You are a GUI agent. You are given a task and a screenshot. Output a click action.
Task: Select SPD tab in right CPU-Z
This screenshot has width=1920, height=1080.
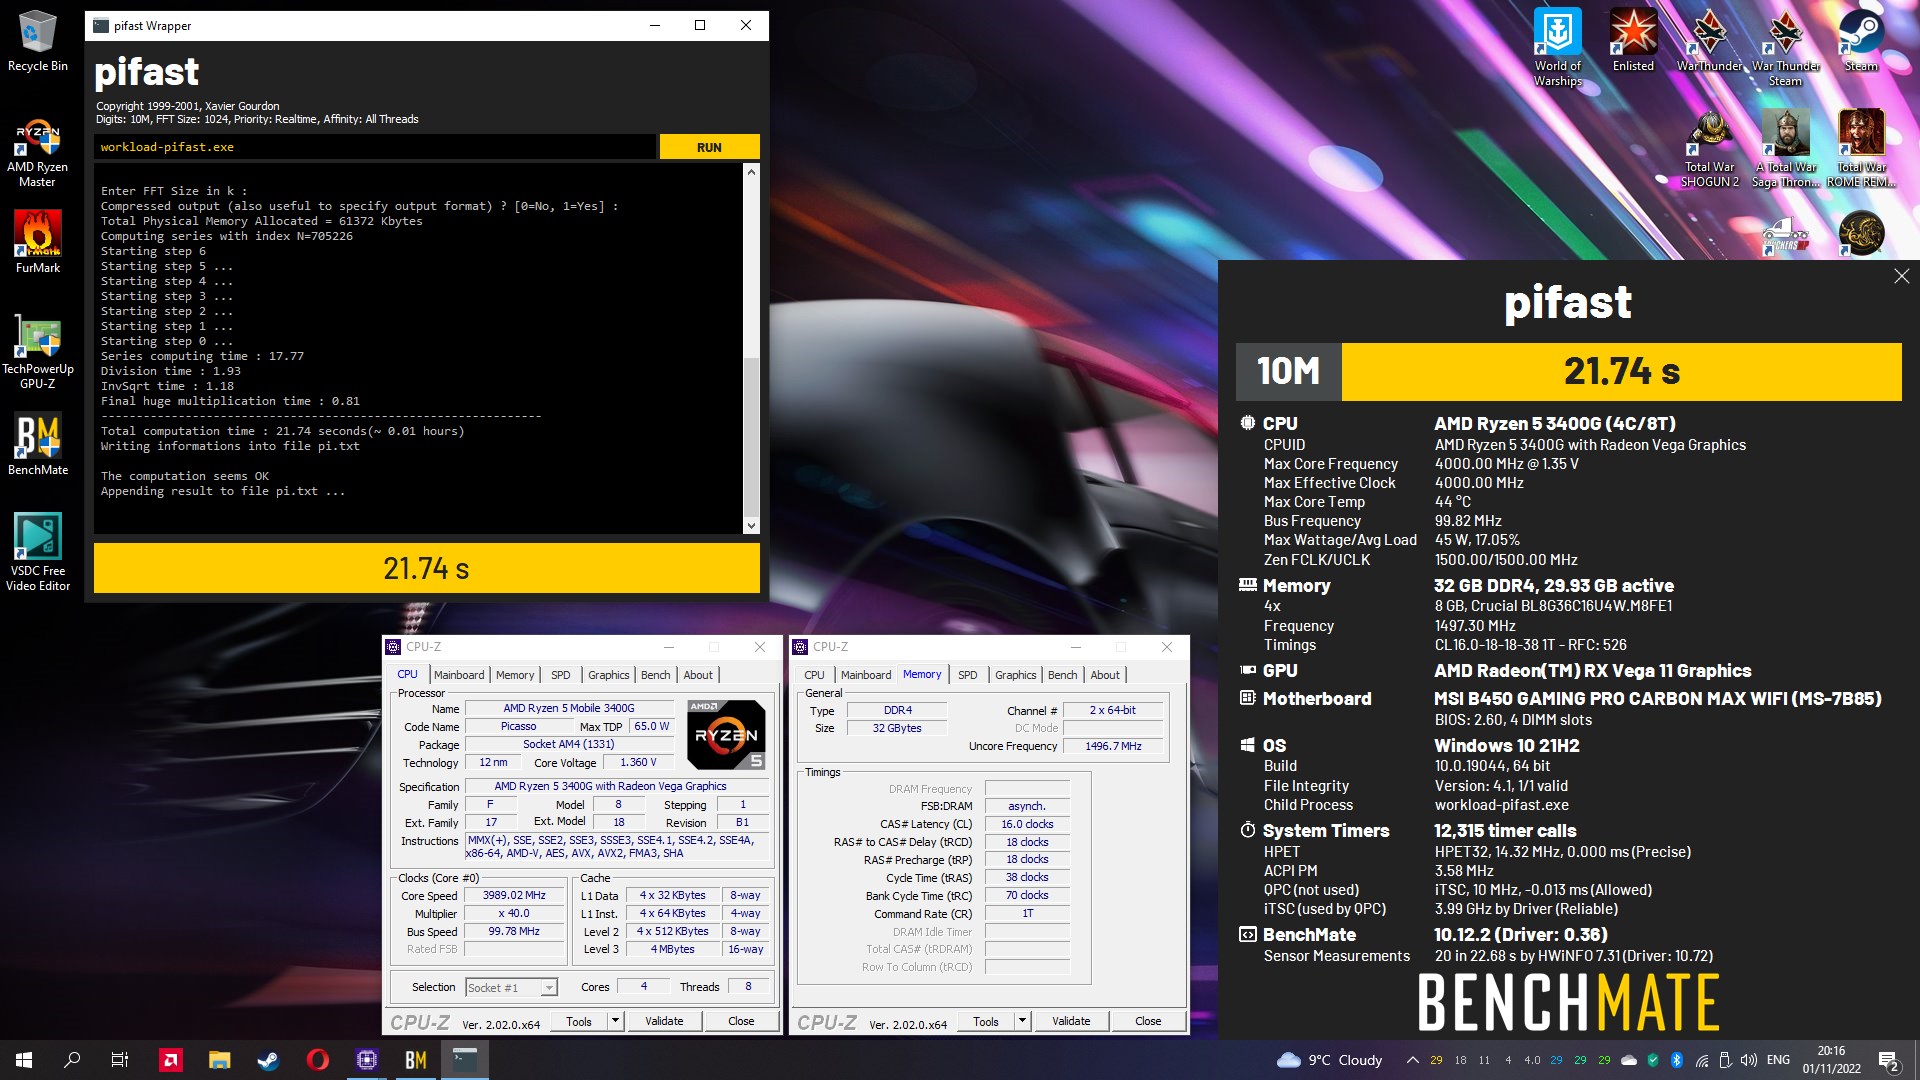[967, 675]
